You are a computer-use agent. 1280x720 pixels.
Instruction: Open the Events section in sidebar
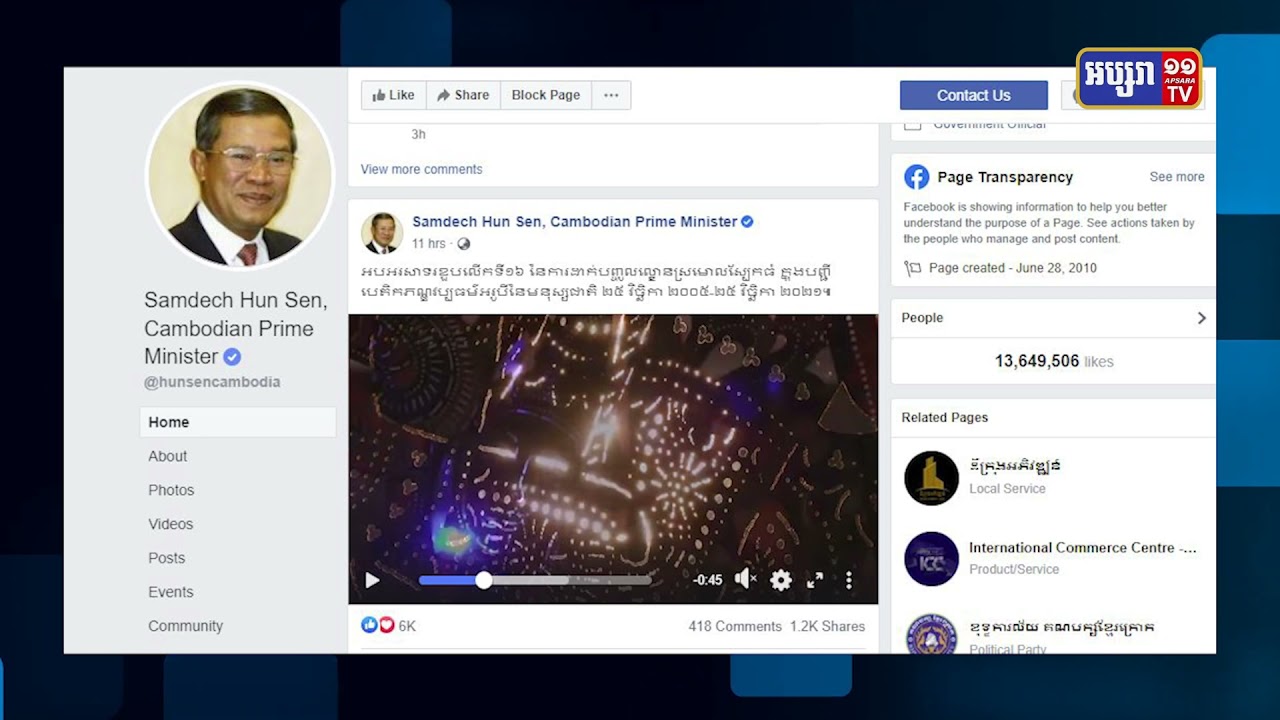click(x=171, y=592)
